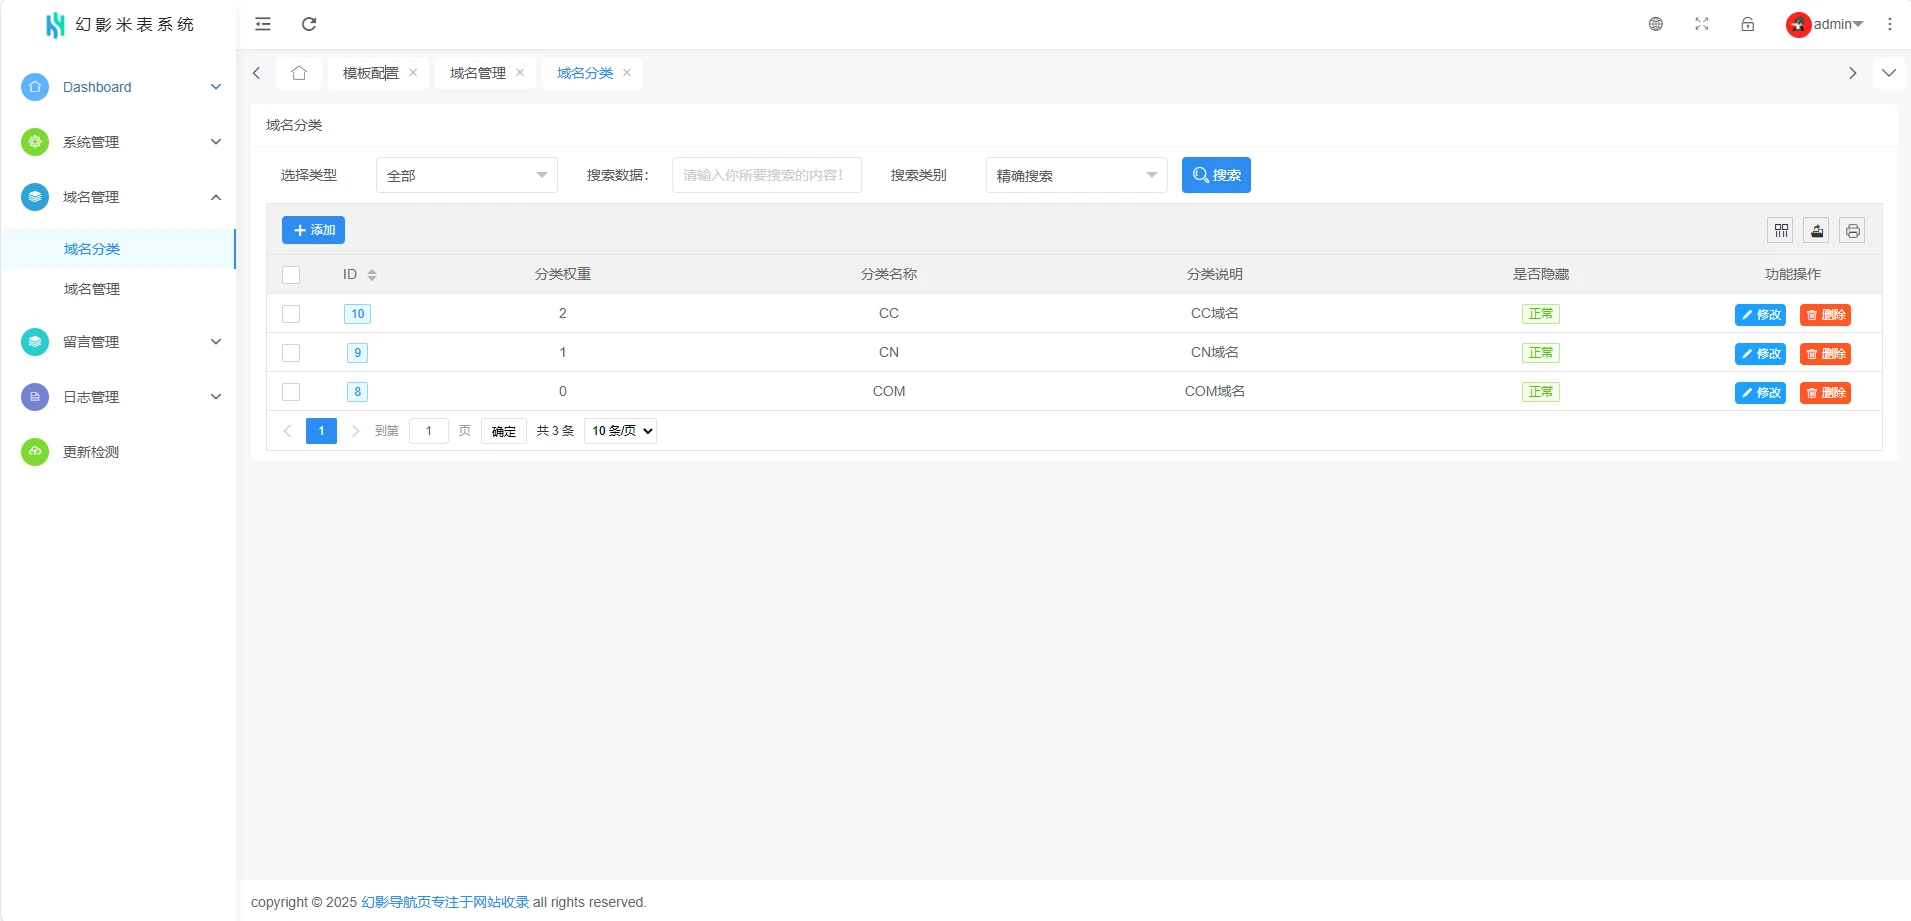The height and width of the screenshot is (921, 1911).
Task: Collapse the sidebar with the menu fold icon
Action: click(263, 24)
